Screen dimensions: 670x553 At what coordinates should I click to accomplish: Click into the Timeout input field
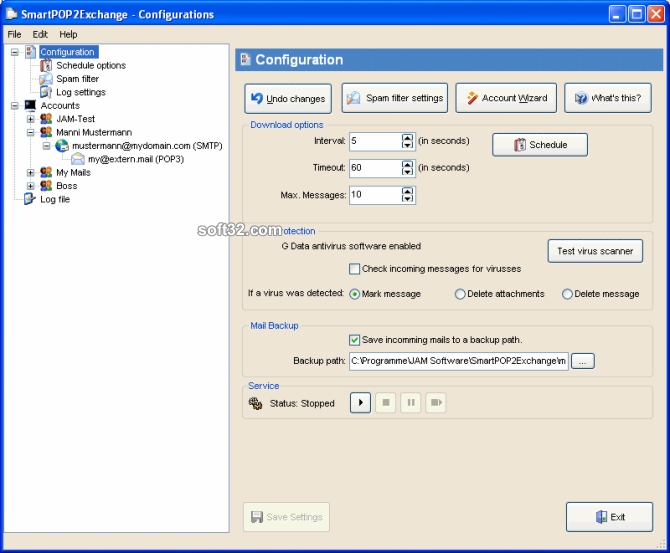coord(375,168)
